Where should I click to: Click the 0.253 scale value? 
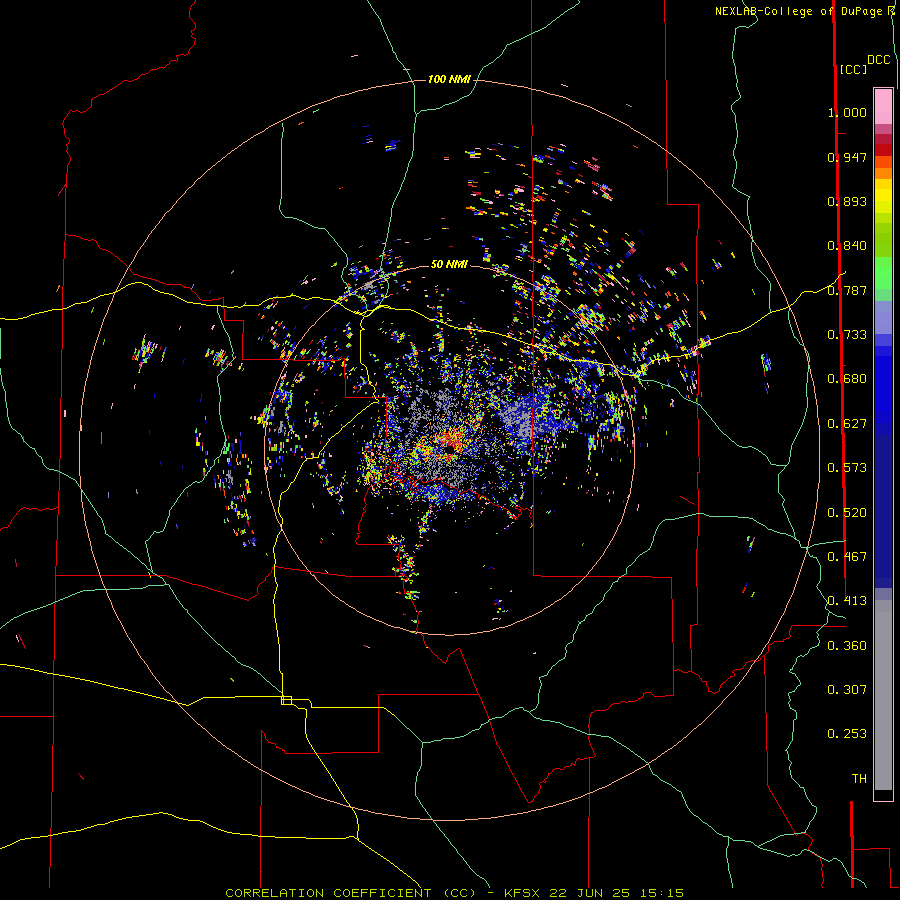[847, 734]
